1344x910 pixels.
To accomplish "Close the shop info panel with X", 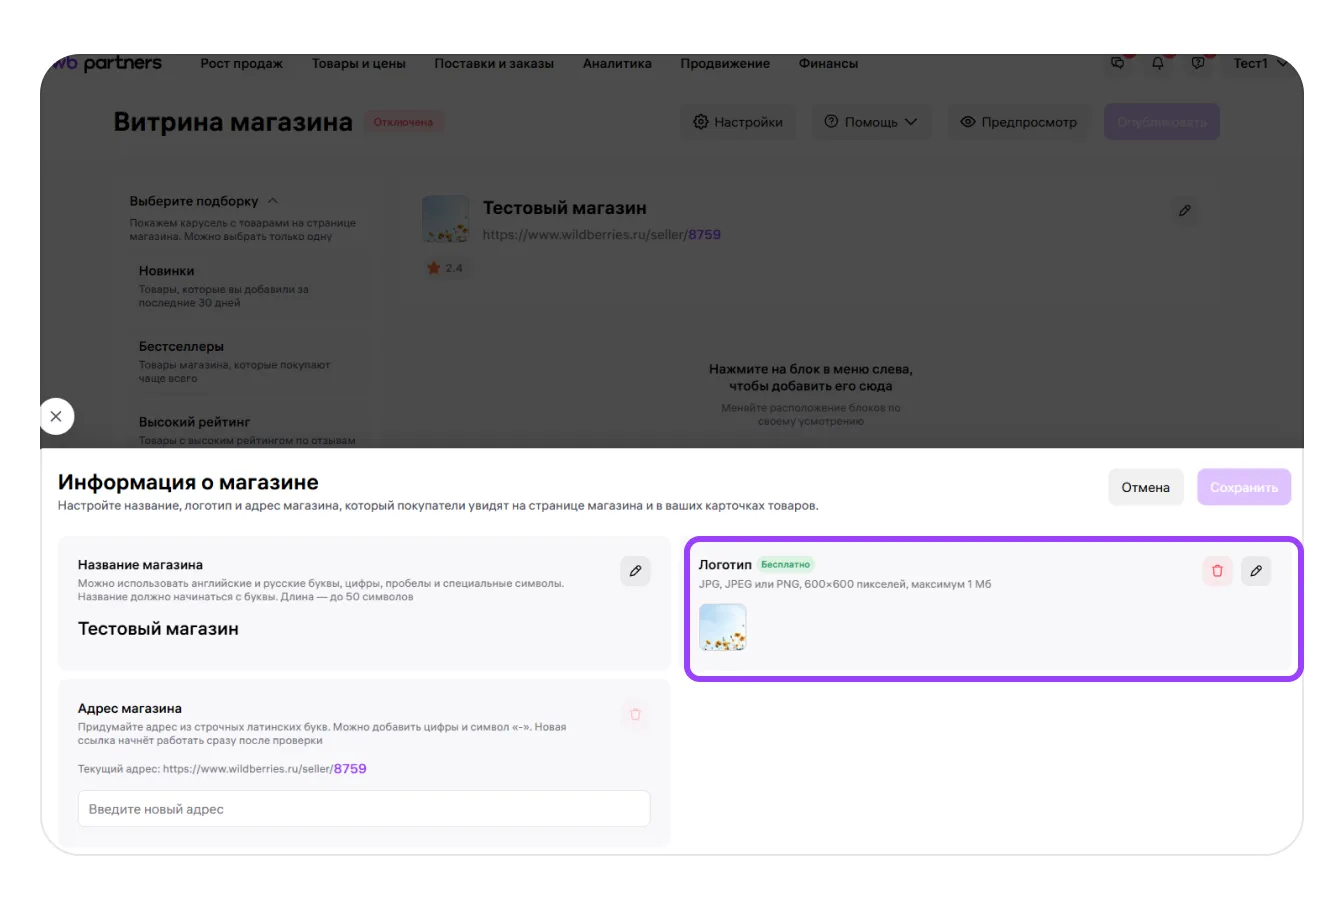I will click(56, 416).
